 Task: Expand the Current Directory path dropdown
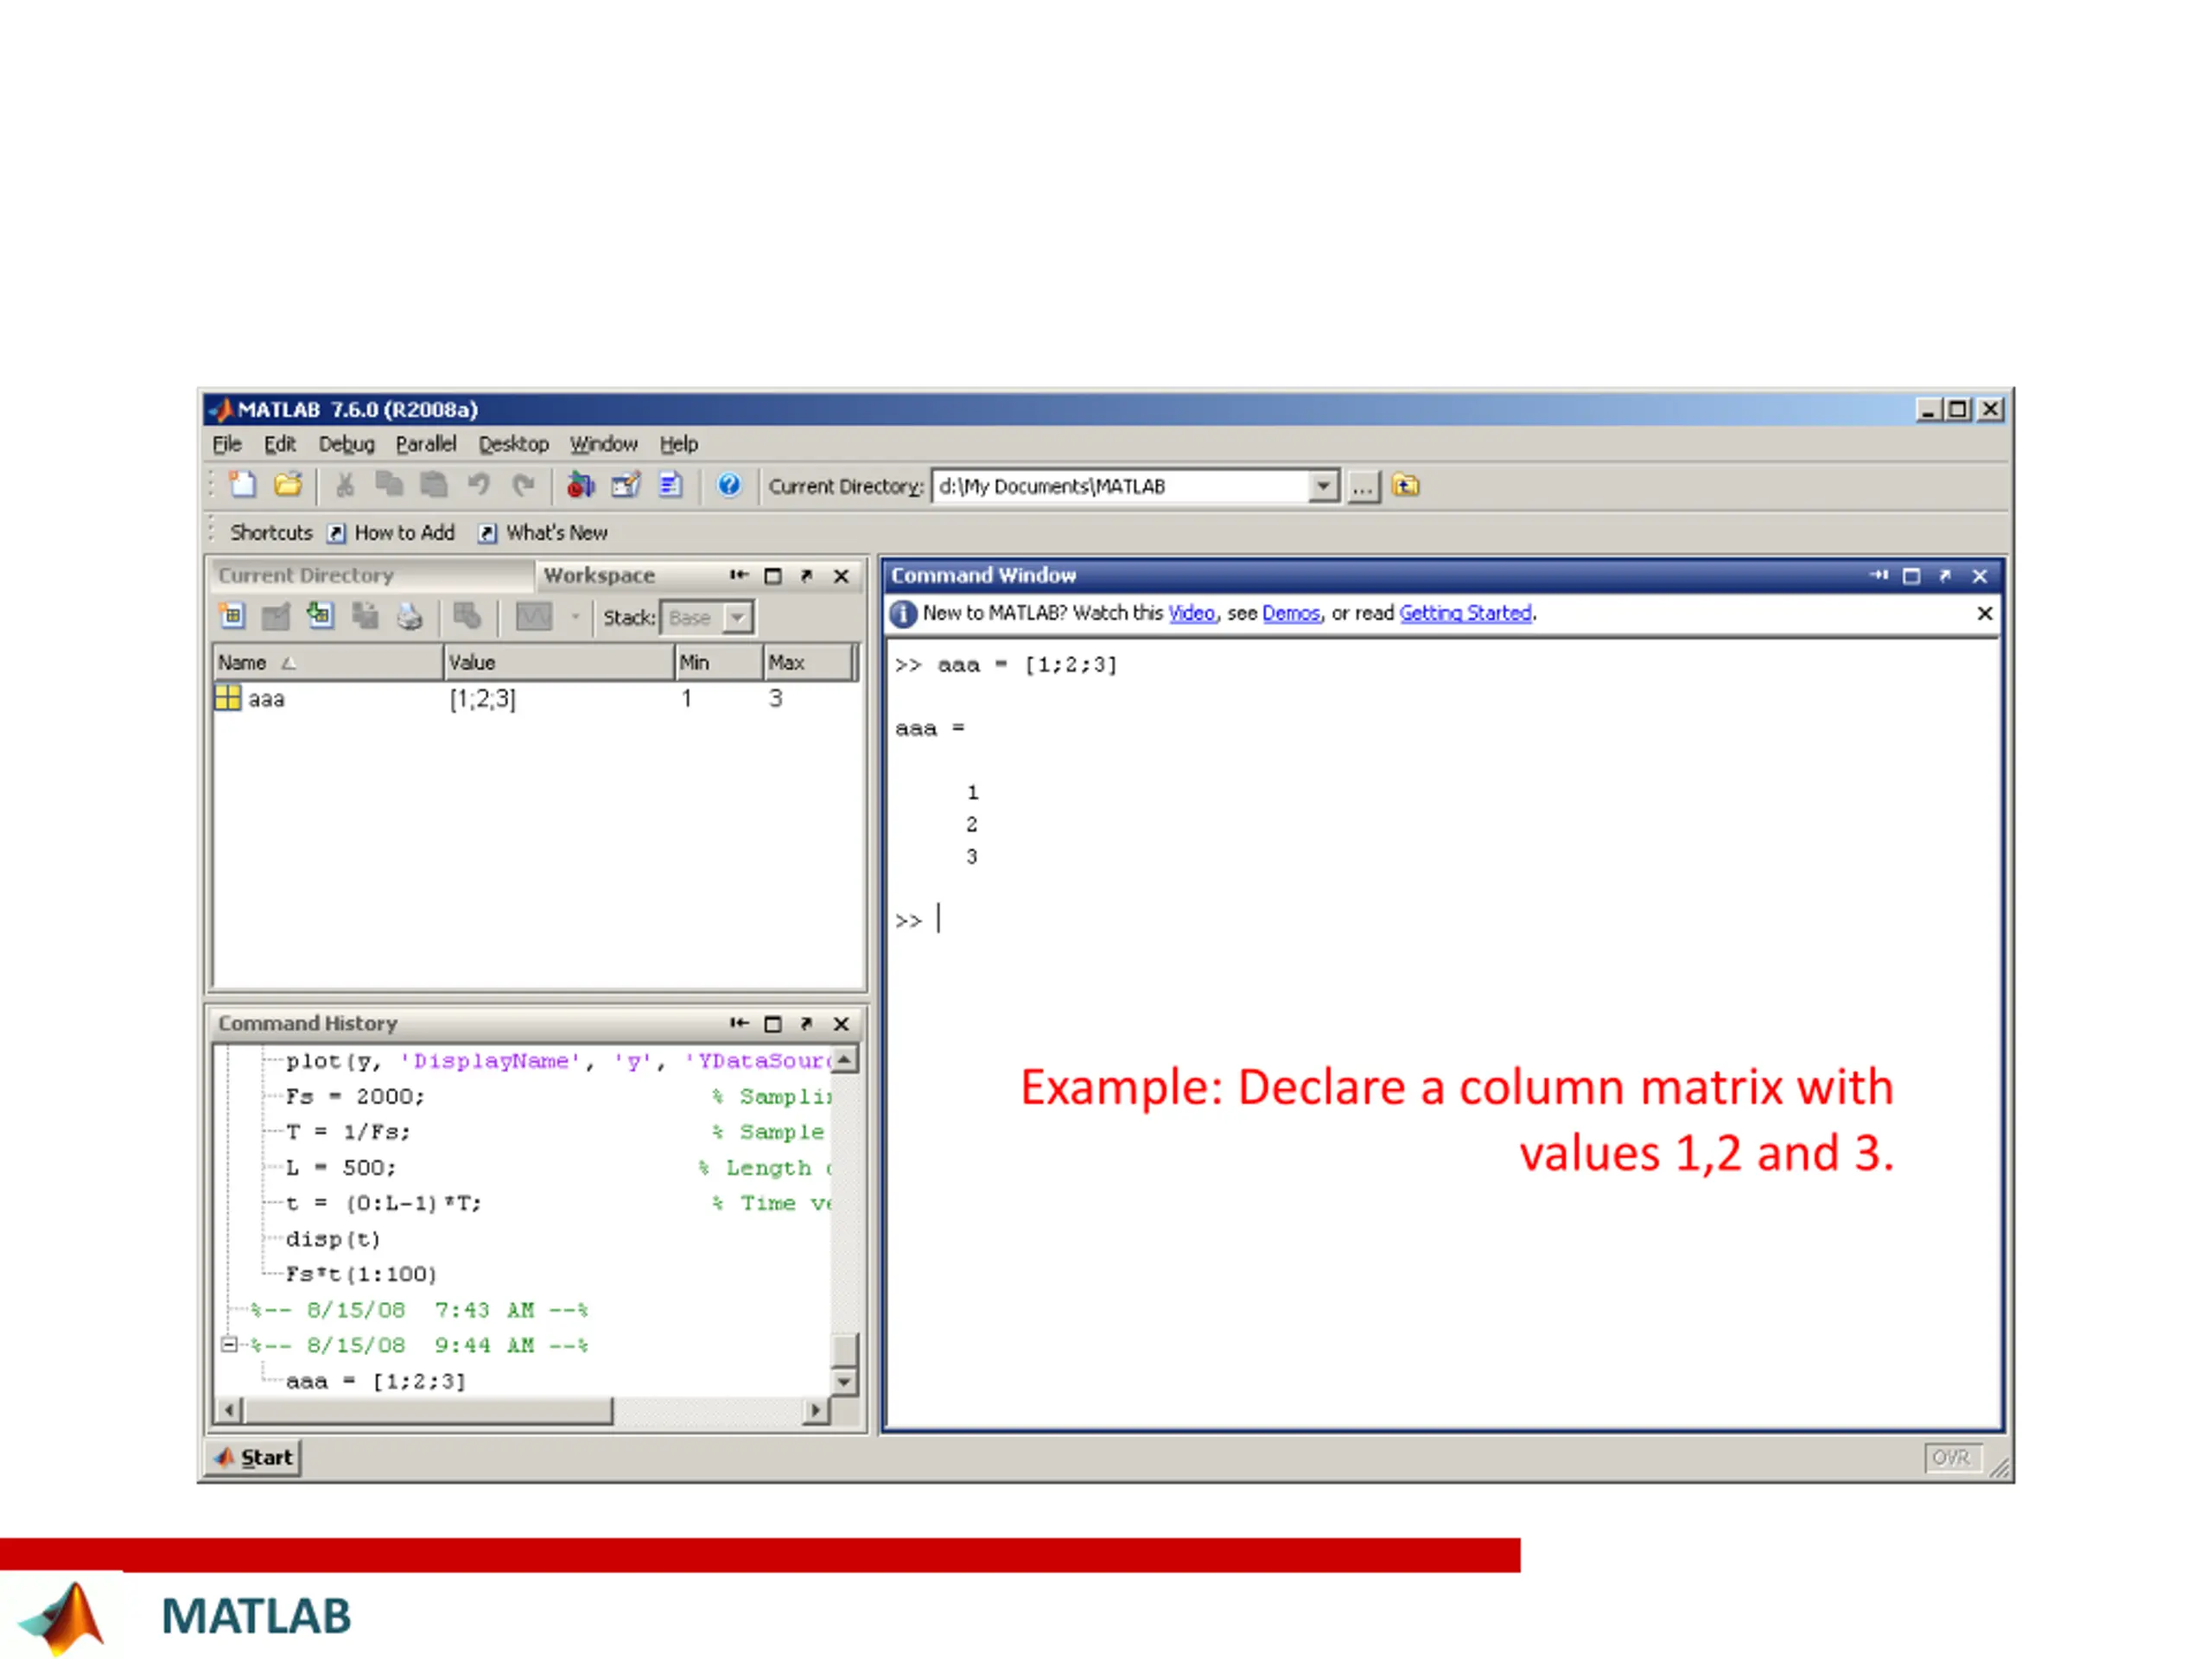pyautogui.click(x=1323, y=486)
